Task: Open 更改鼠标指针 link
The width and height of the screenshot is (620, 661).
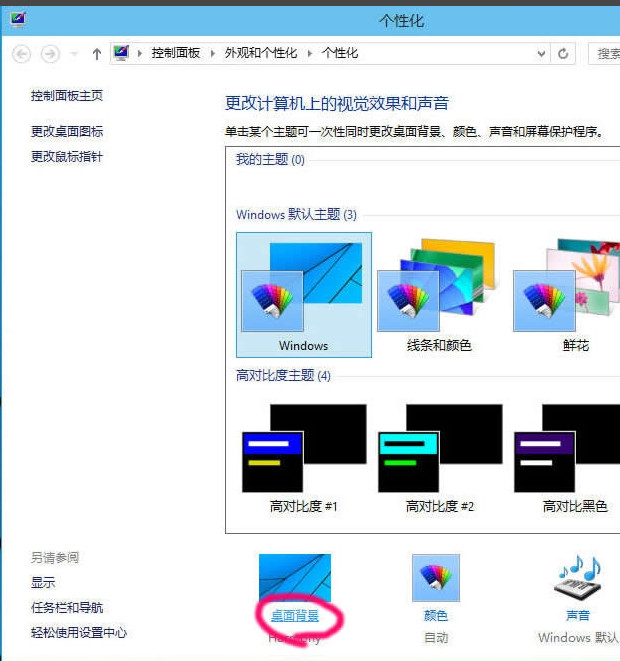Action: [67, 157]
